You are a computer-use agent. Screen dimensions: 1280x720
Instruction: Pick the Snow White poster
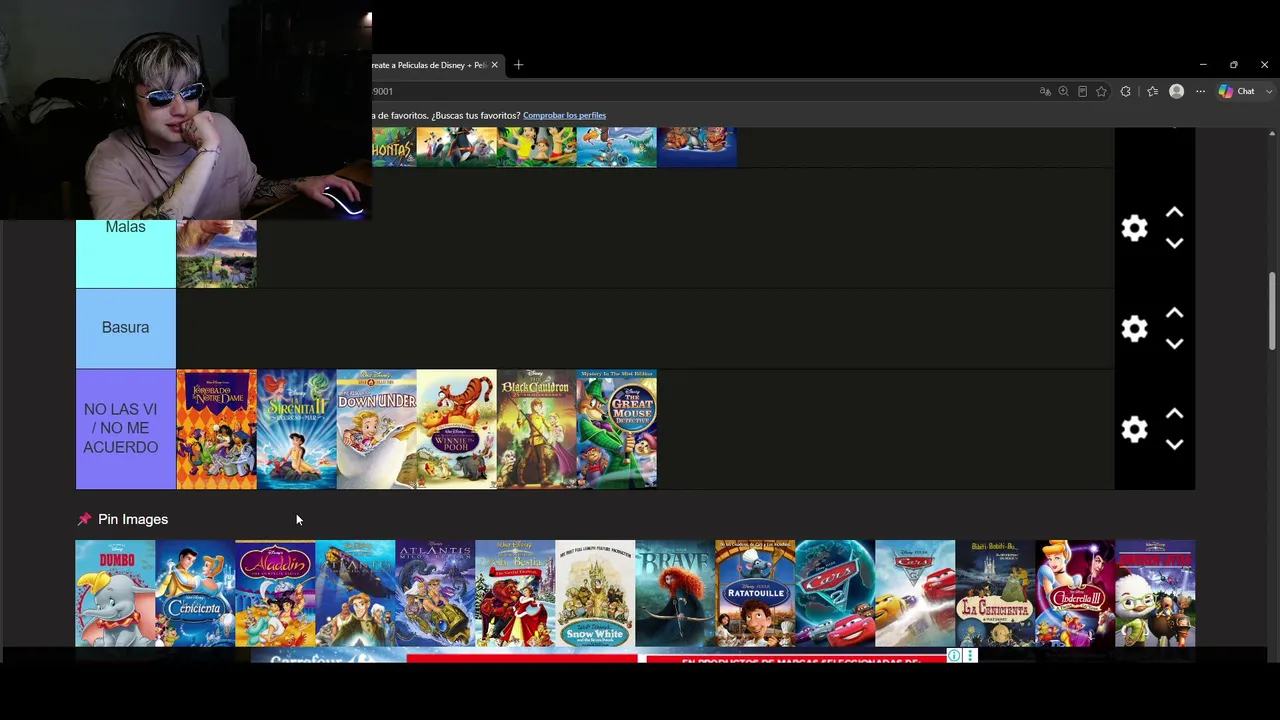[x=595, y=594]
